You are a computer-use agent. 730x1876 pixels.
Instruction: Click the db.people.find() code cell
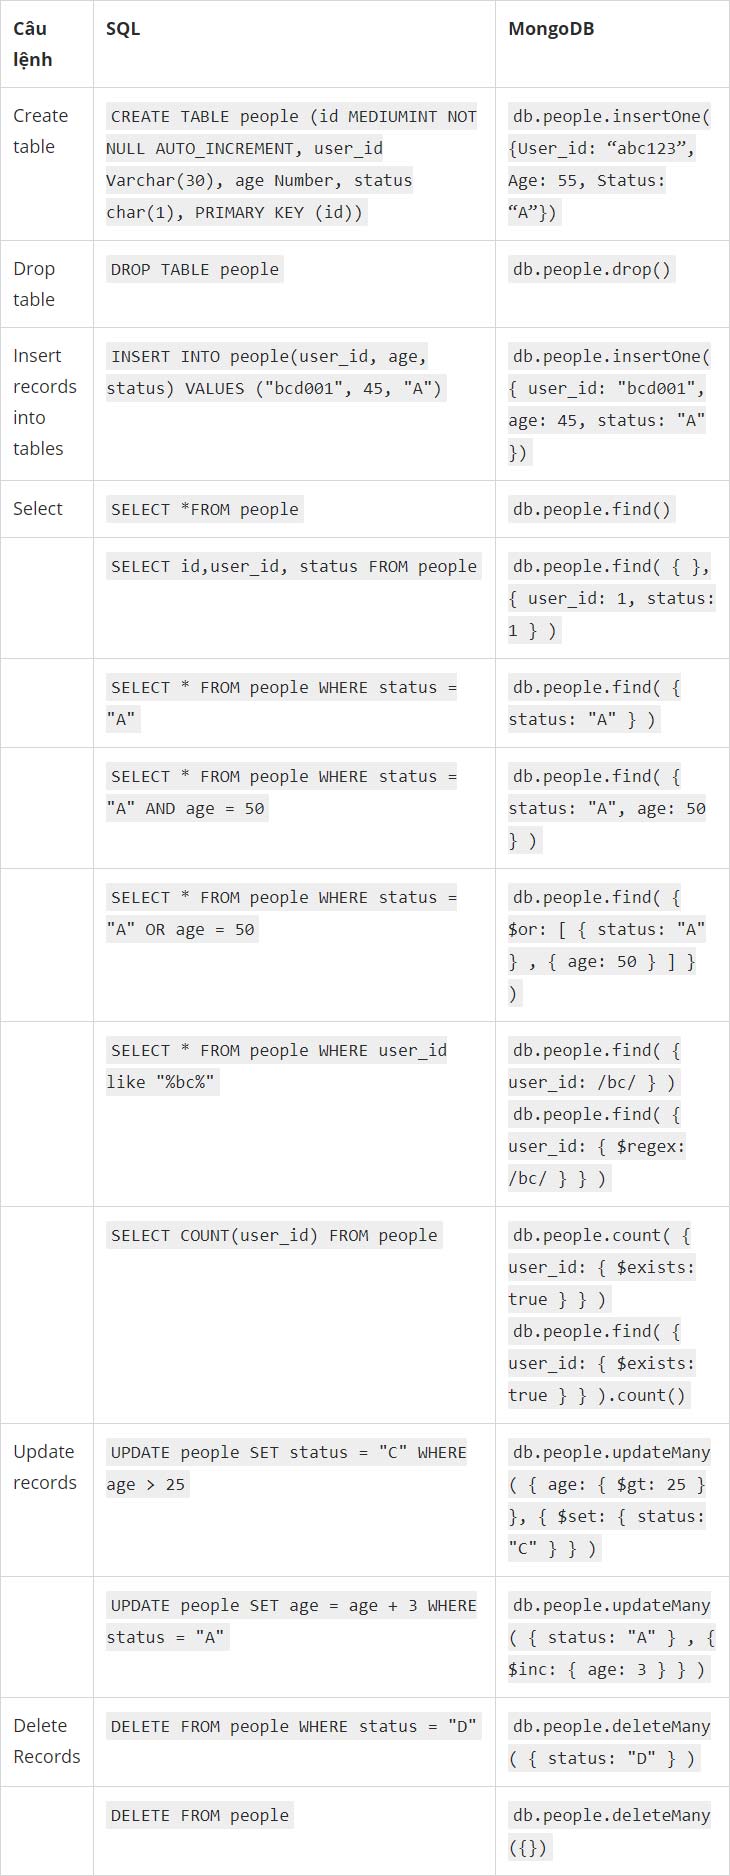(592, 509)
